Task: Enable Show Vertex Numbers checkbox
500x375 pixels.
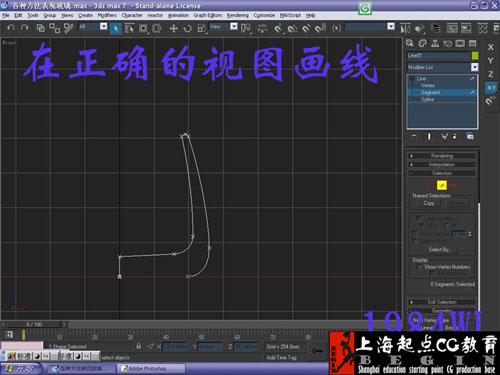Action: (x=420, y=267)
